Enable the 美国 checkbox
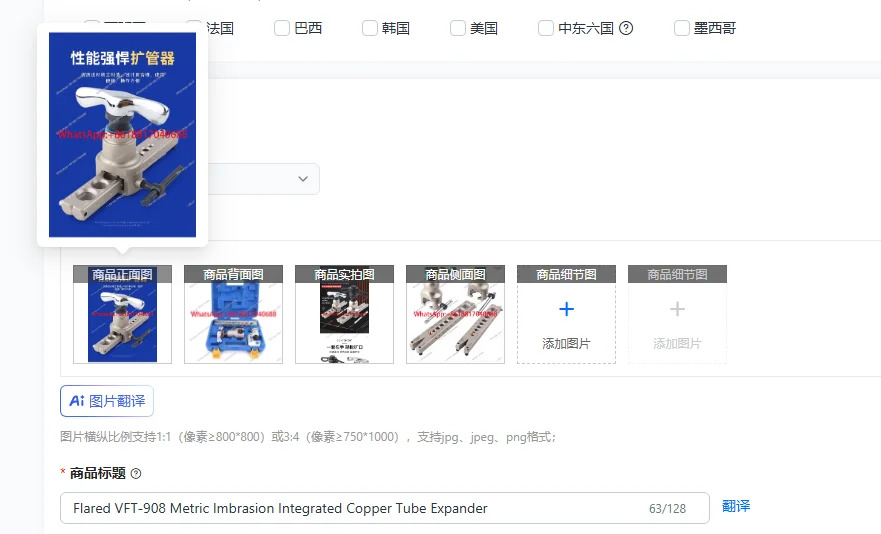 click(457, 28)
